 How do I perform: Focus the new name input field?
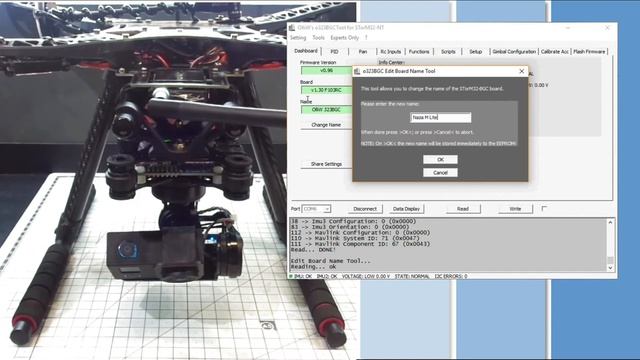(x=440, y=118)
